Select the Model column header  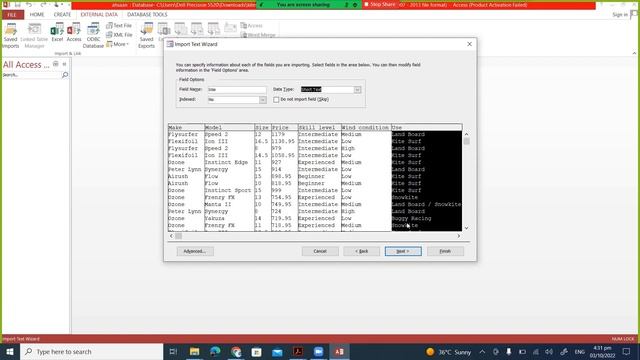pos(229,127)
